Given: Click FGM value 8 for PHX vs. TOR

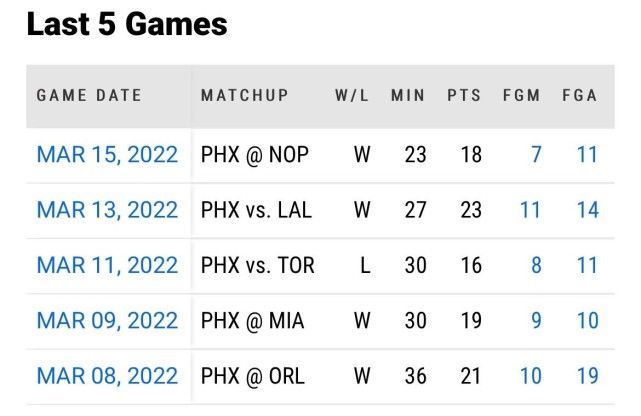Looking at the screenshot, I should [536, 265].
